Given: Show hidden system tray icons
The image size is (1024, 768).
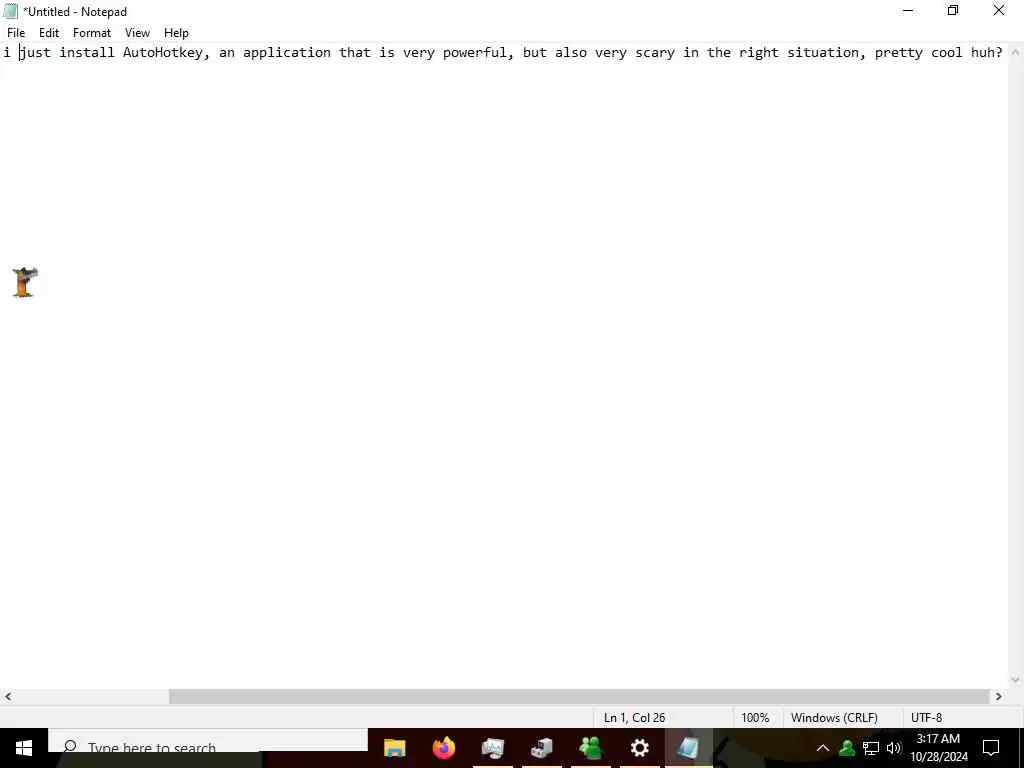Looking at the screenshot, I should pyautogui.click(x=823, y=748).
